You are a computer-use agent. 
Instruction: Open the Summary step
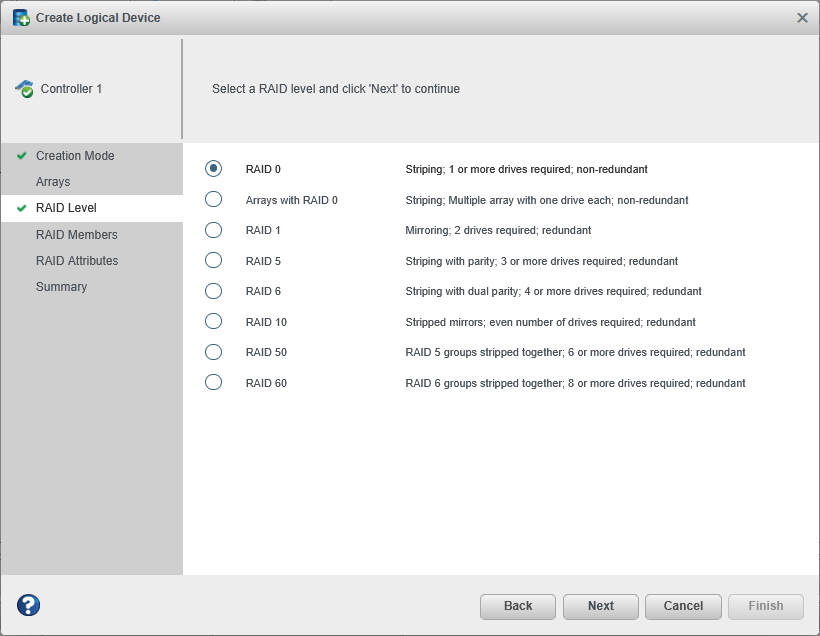[x=61, y=287]
